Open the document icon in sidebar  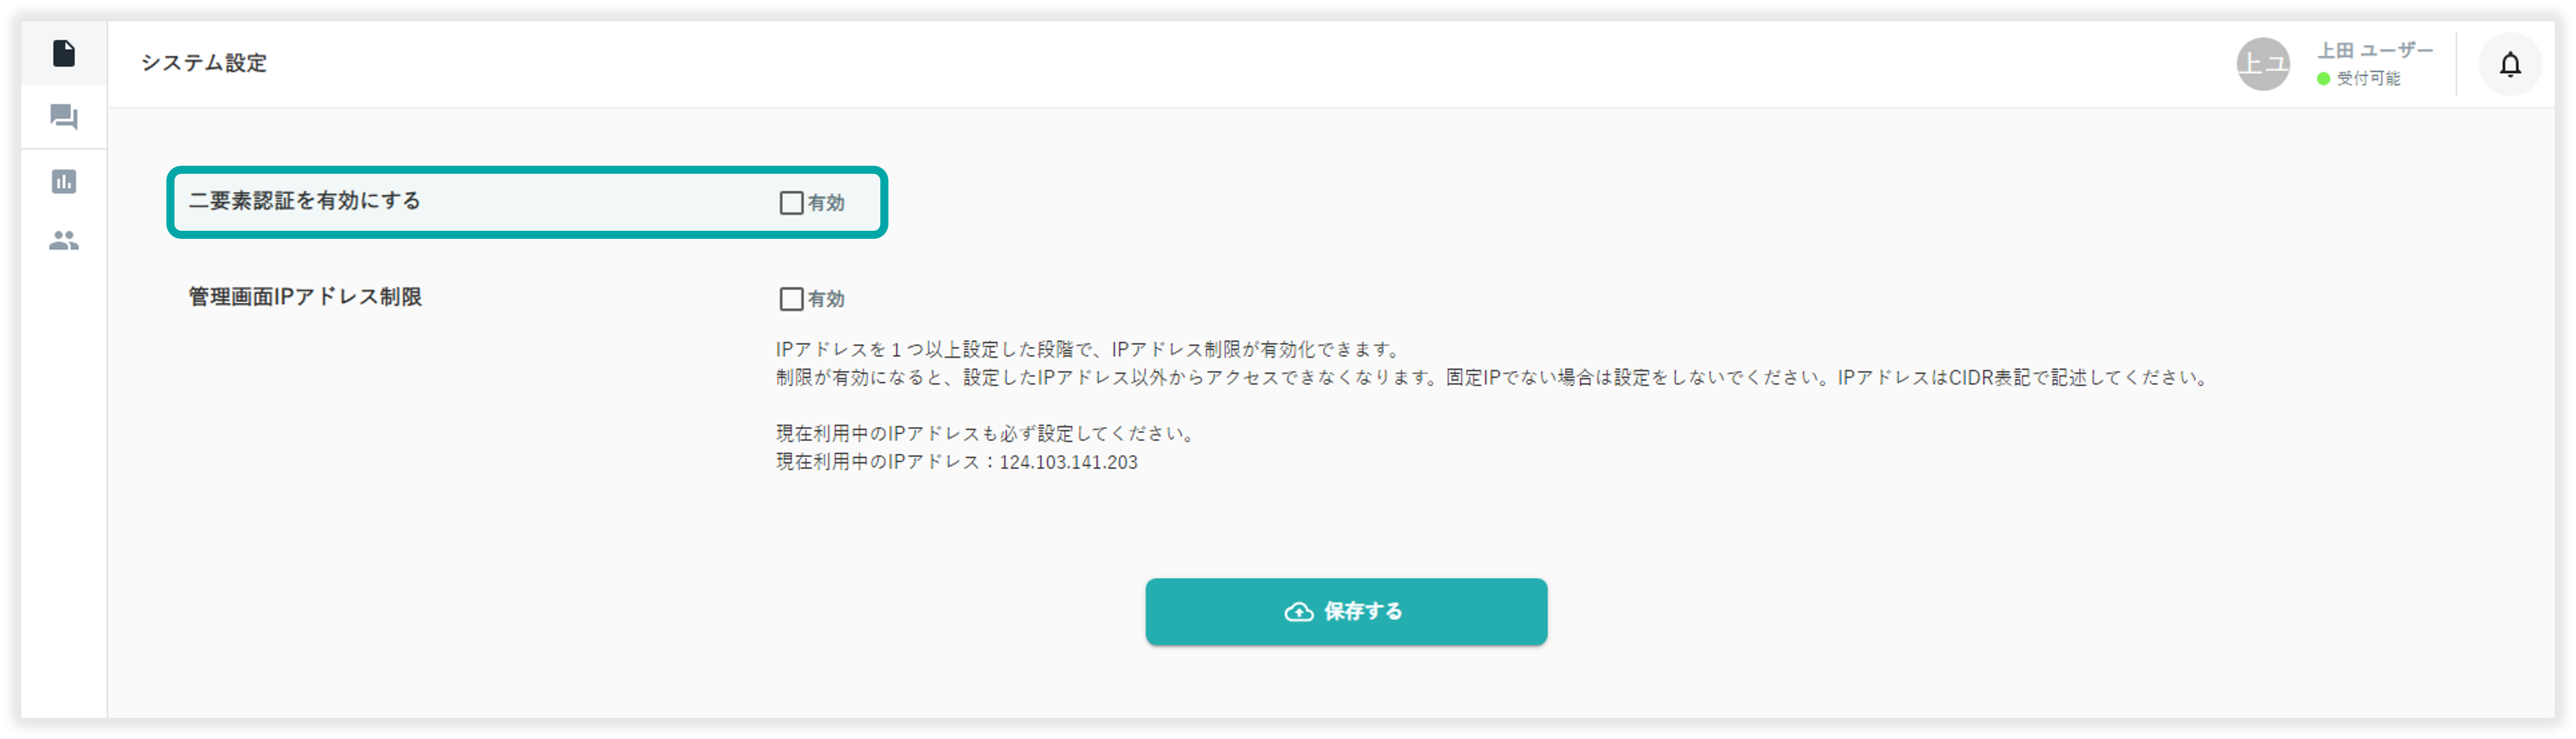64,53
